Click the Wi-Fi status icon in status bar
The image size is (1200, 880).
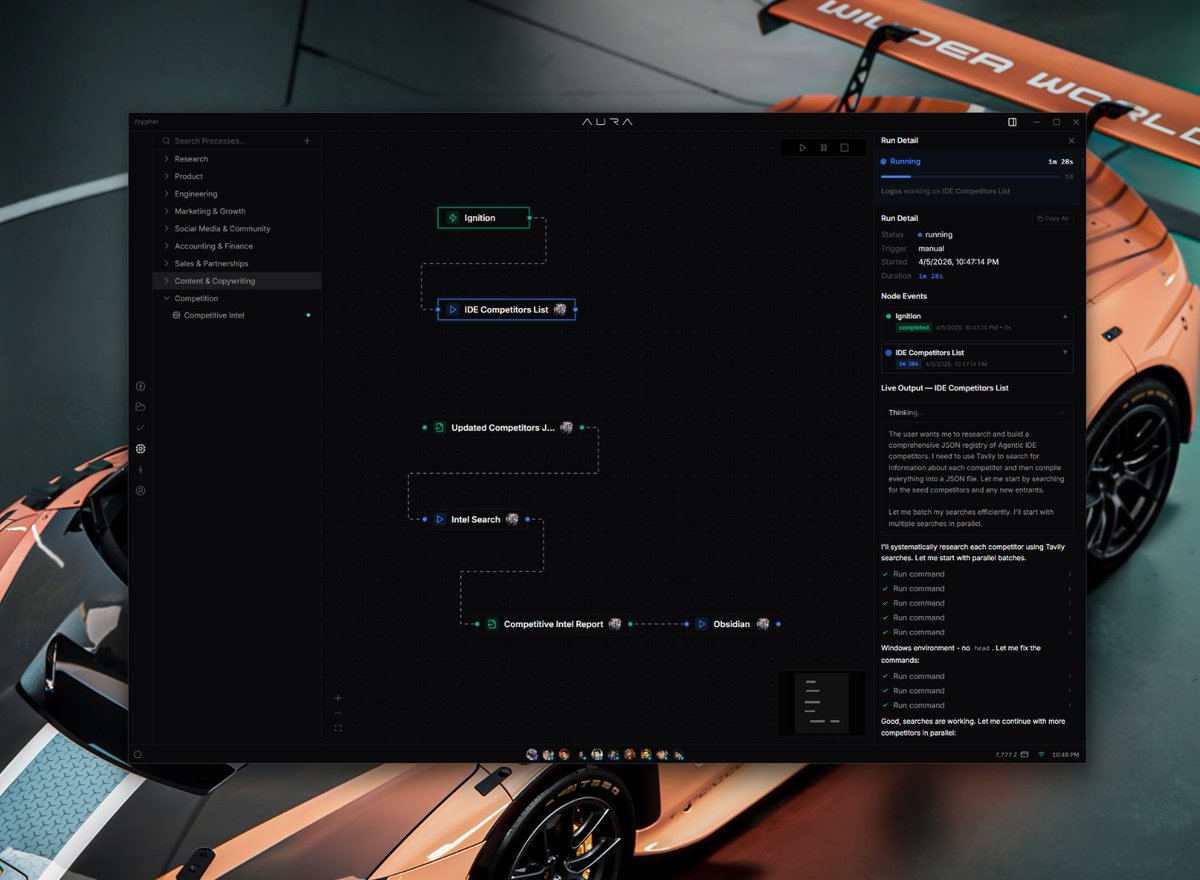(x=1041, y=754)
